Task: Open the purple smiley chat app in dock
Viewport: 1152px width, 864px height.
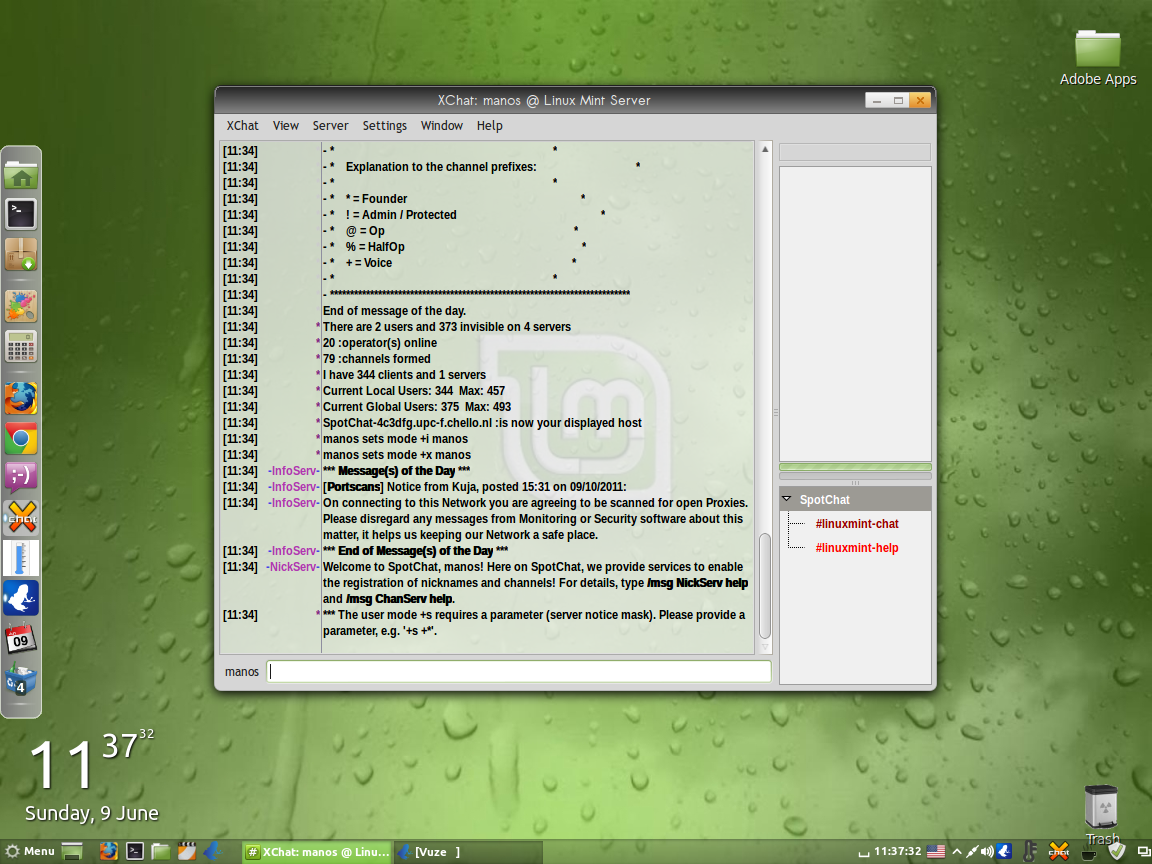Action: 21,478
